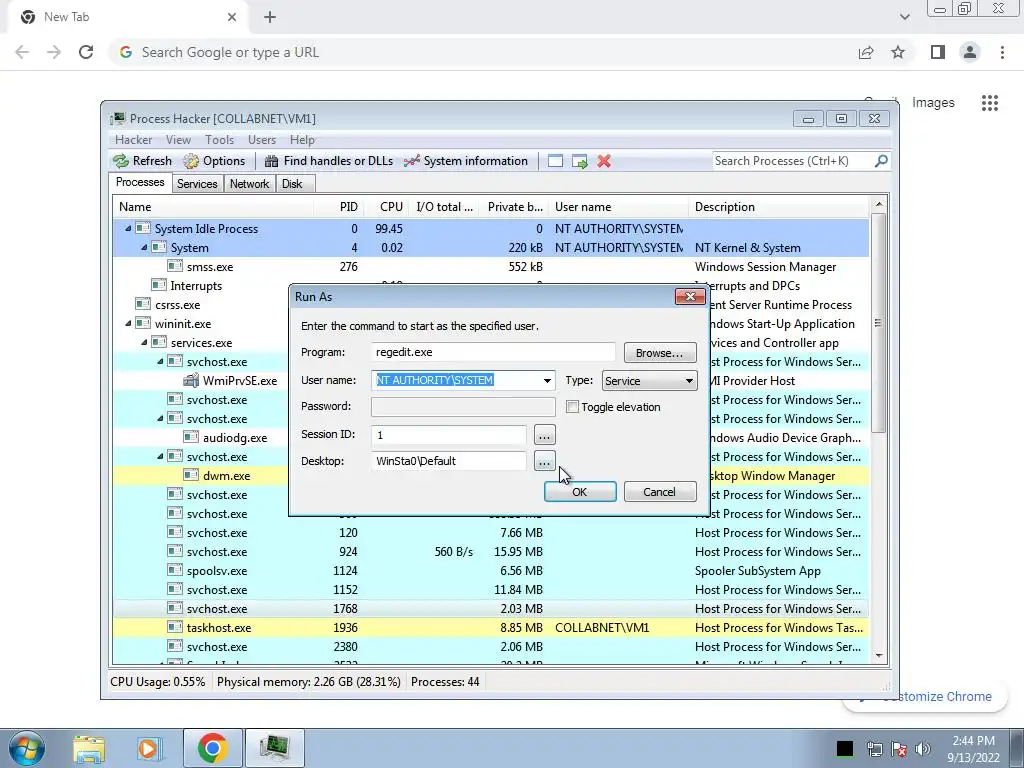This screenshot has width=1024, height=768.
Task: Click the Program input field containing regedit.exe
Action: (493, 352)
